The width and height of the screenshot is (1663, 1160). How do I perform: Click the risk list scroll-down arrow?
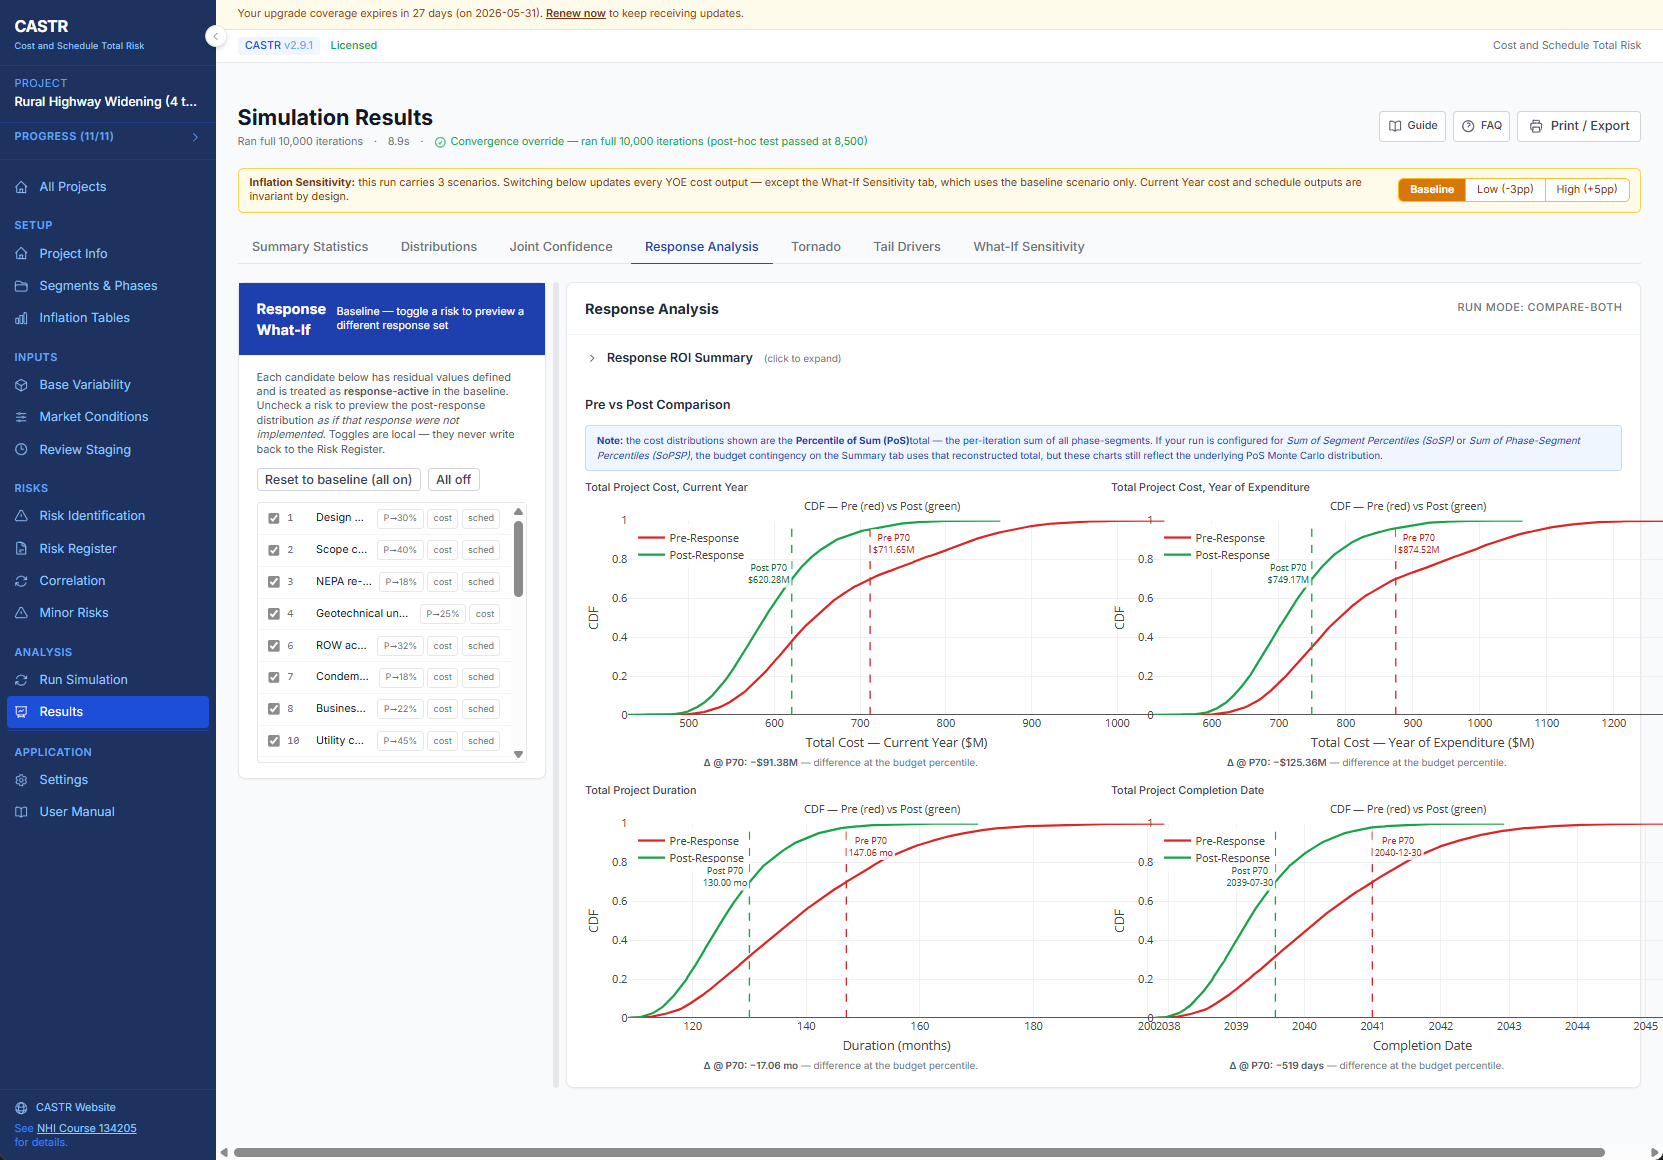click(x=518, y=755)
